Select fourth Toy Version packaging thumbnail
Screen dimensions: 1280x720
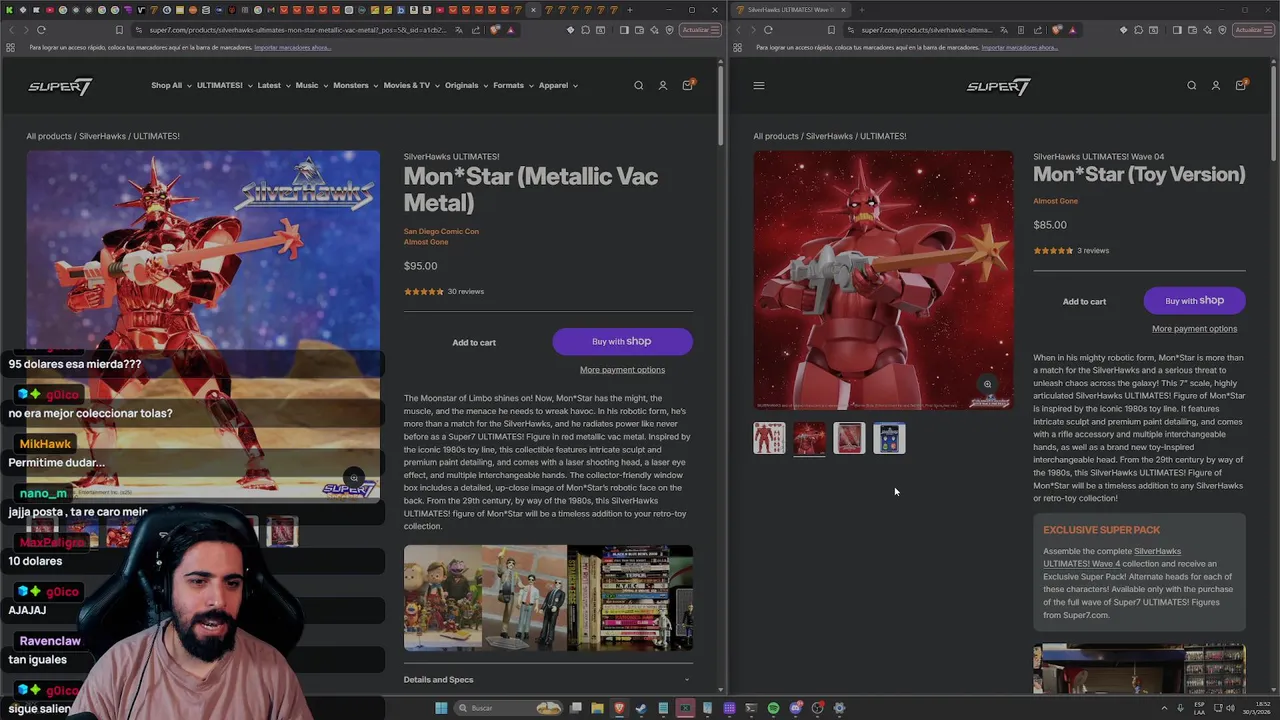click(889, 438)
